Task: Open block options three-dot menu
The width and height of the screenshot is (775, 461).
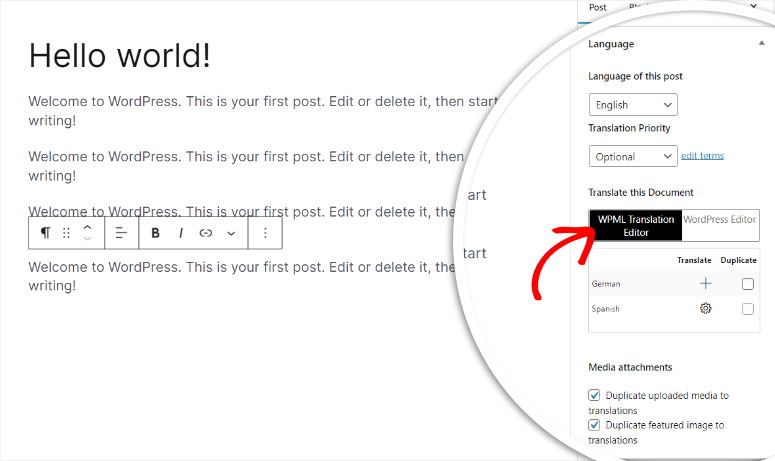Action: click(265, 233)
